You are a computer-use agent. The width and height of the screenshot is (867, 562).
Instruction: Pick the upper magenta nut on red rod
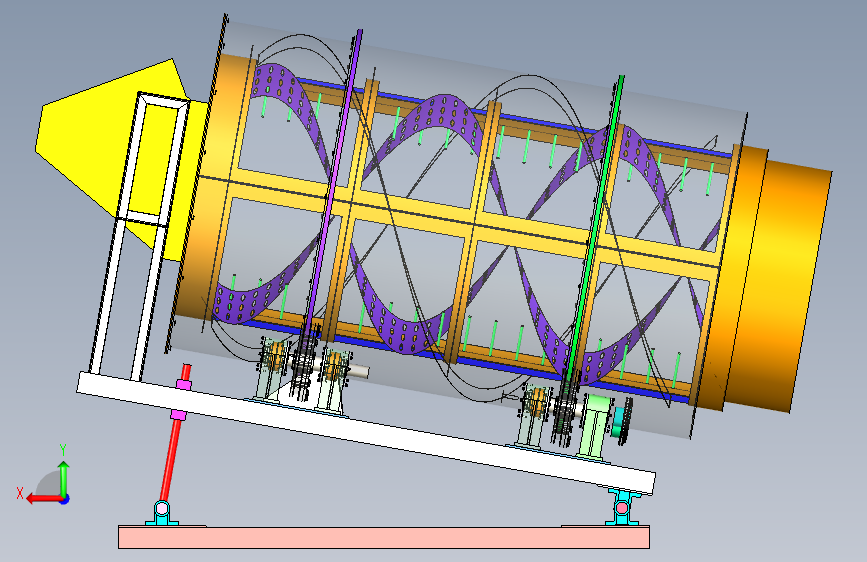[x=184, y=383]
